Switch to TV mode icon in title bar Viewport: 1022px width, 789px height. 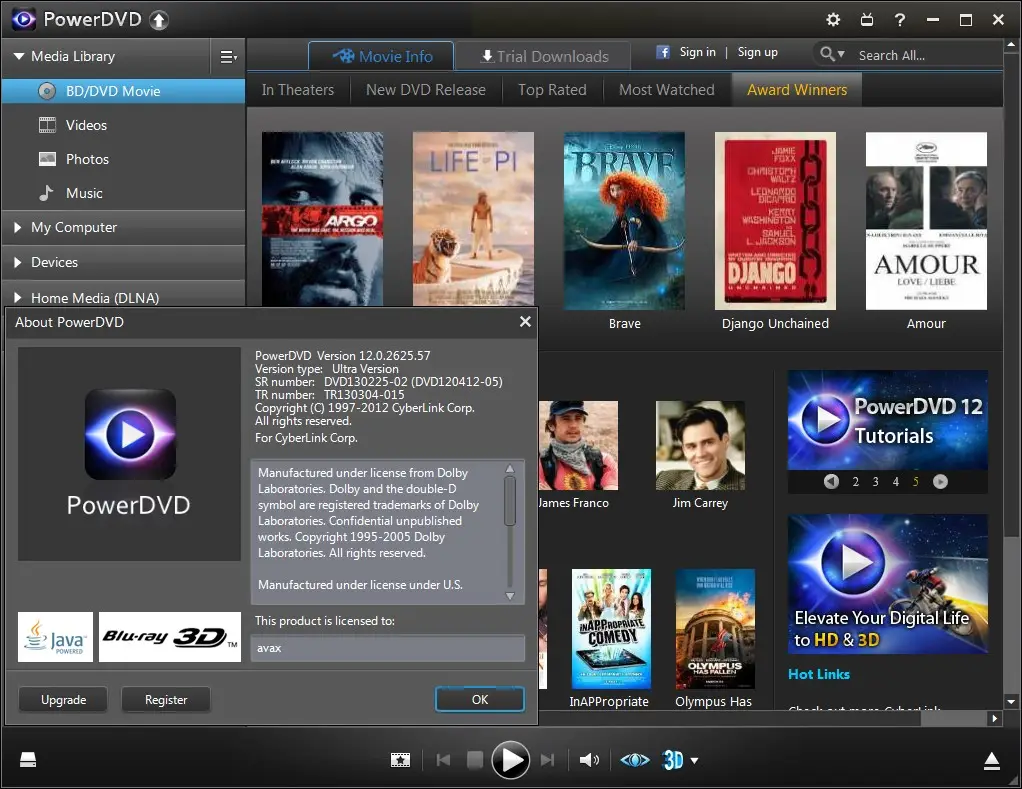[866, 20]
